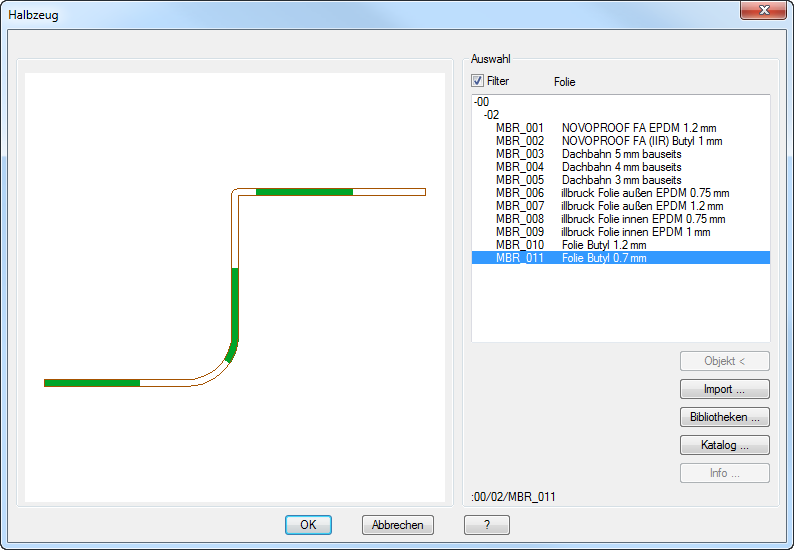Choose MBR_007 illbruck Folie außen 1.2 mm
Viewport: 794px width, 550px height.
pyautogui.click(x=609, y=206)
